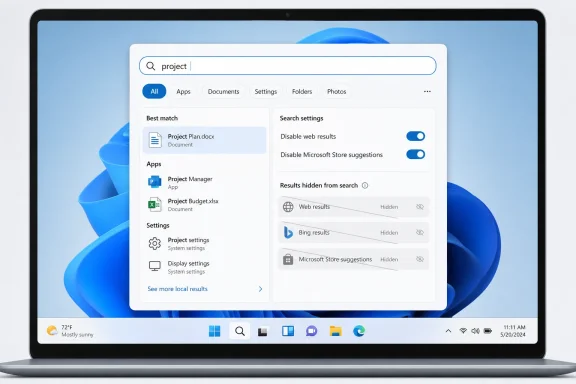This screenshot has width=576, height=384.
Task: Click the Microsoft Store bag icon
Action: pyautogui.click(x=288, y=259)
